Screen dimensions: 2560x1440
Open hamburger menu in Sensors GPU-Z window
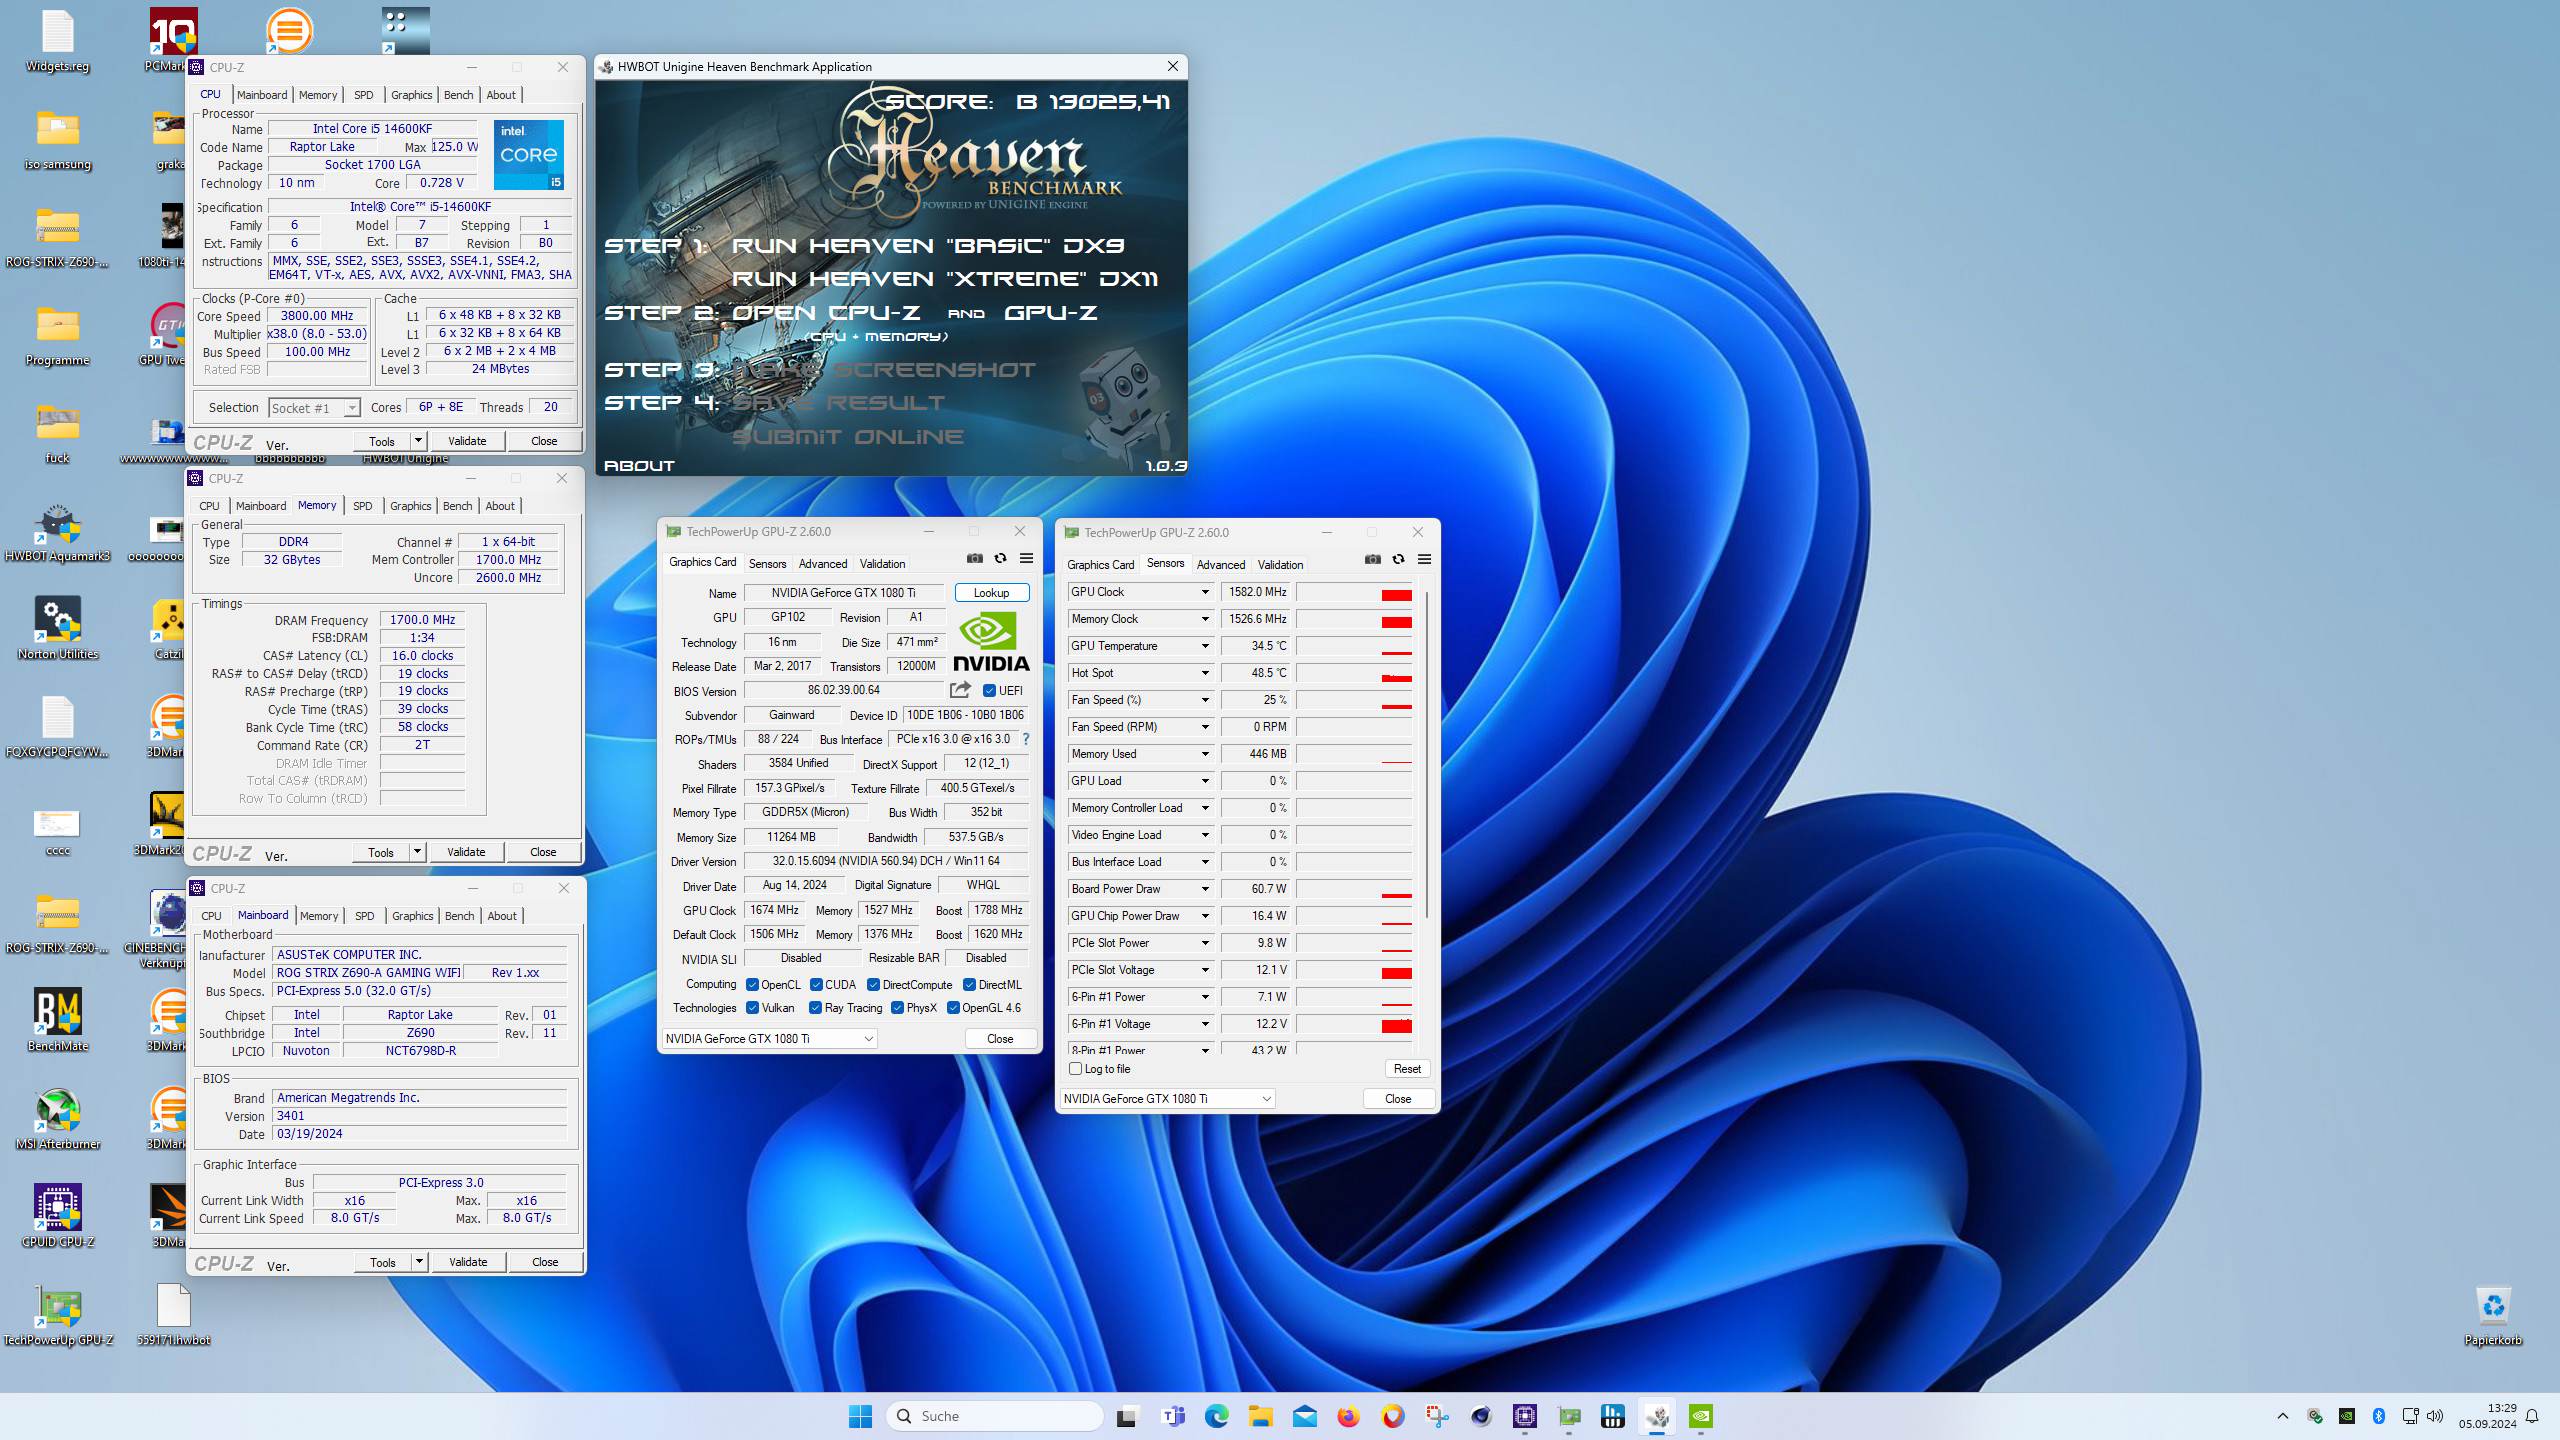1424,560
